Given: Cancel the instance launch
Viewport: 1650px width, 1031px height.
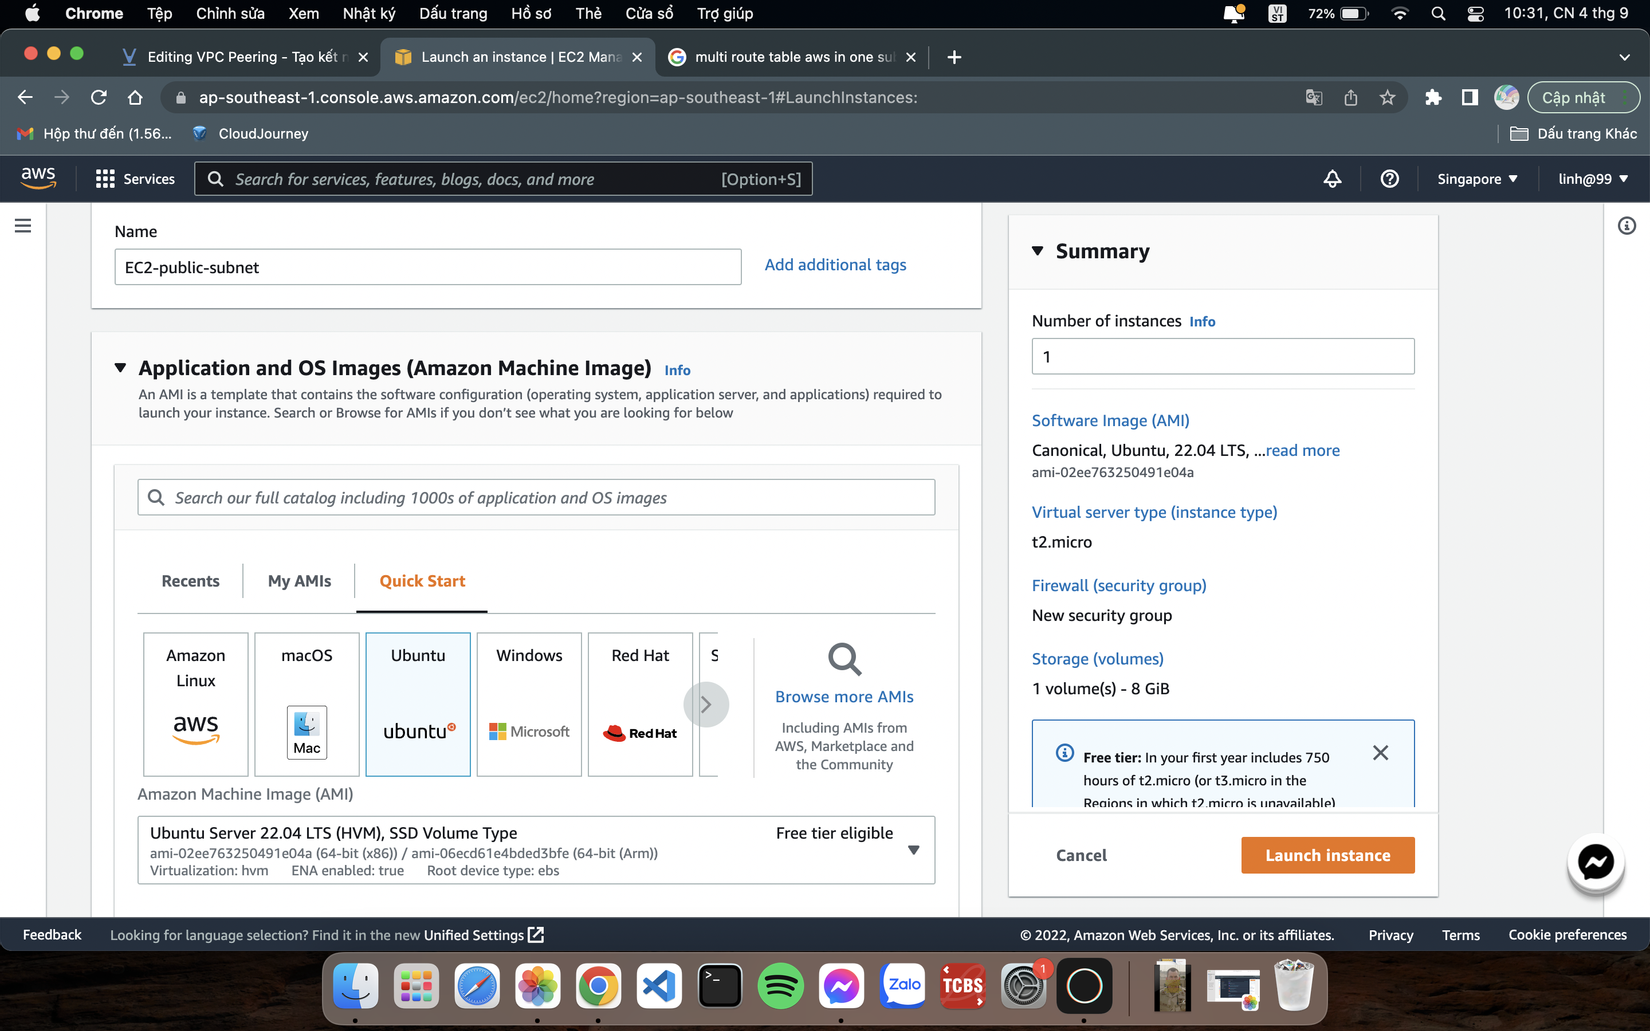Looking at the screenshot, I should (x=1081, y=855).
